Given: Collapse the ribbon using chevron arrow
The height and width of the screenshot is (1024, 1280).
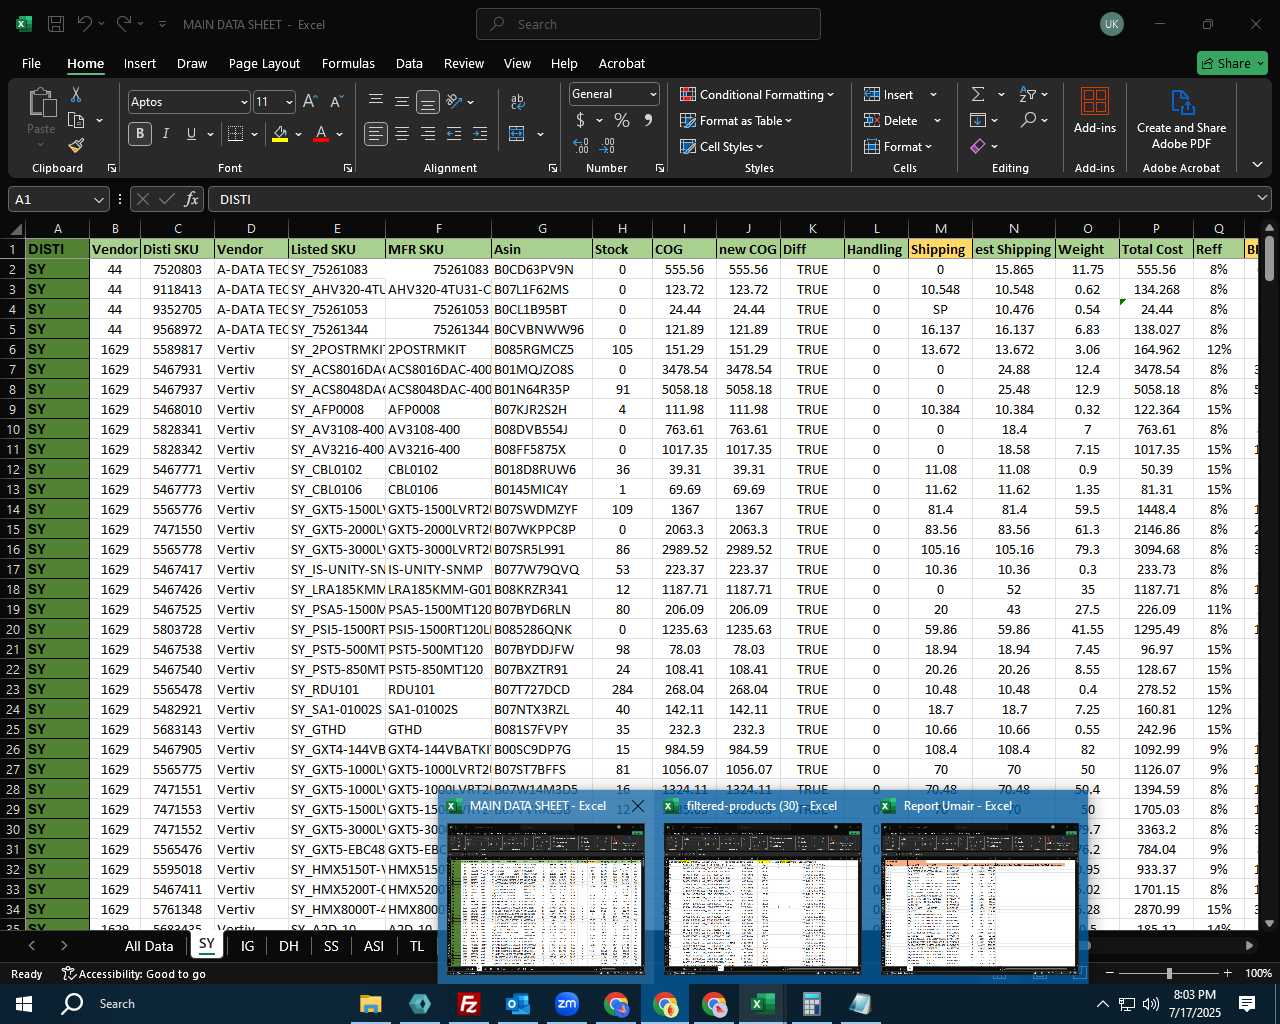Looking at the screenshot, I should (x=1257, y=165).
